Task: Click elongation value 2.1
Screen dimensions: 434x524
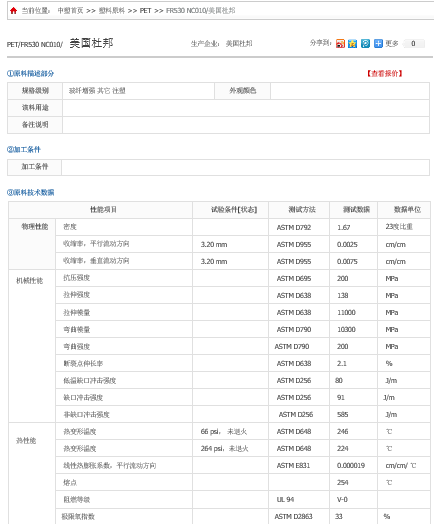Action: [341, 364]
